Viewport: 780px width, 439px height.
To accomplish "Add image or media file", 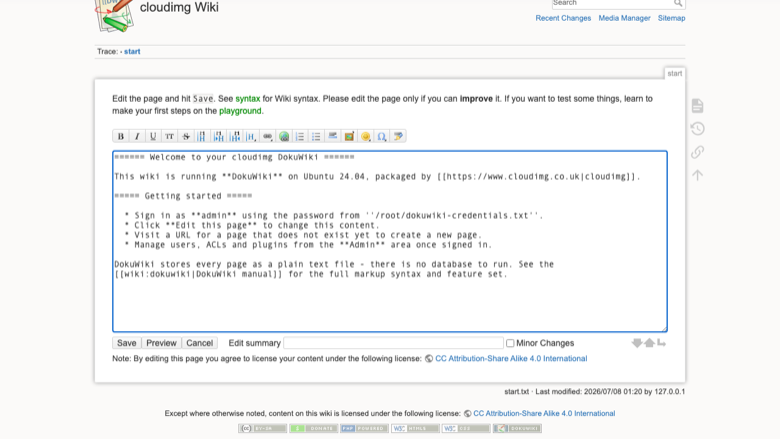I will click(349, 136).
